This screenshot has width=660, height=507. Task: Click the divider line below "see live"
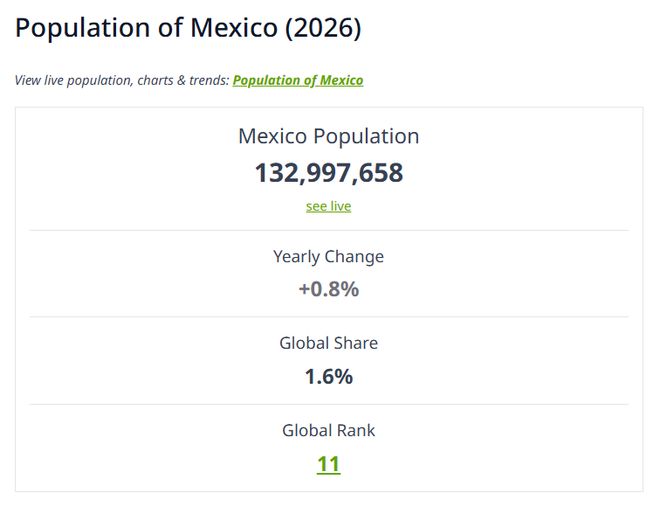point(328,230)
